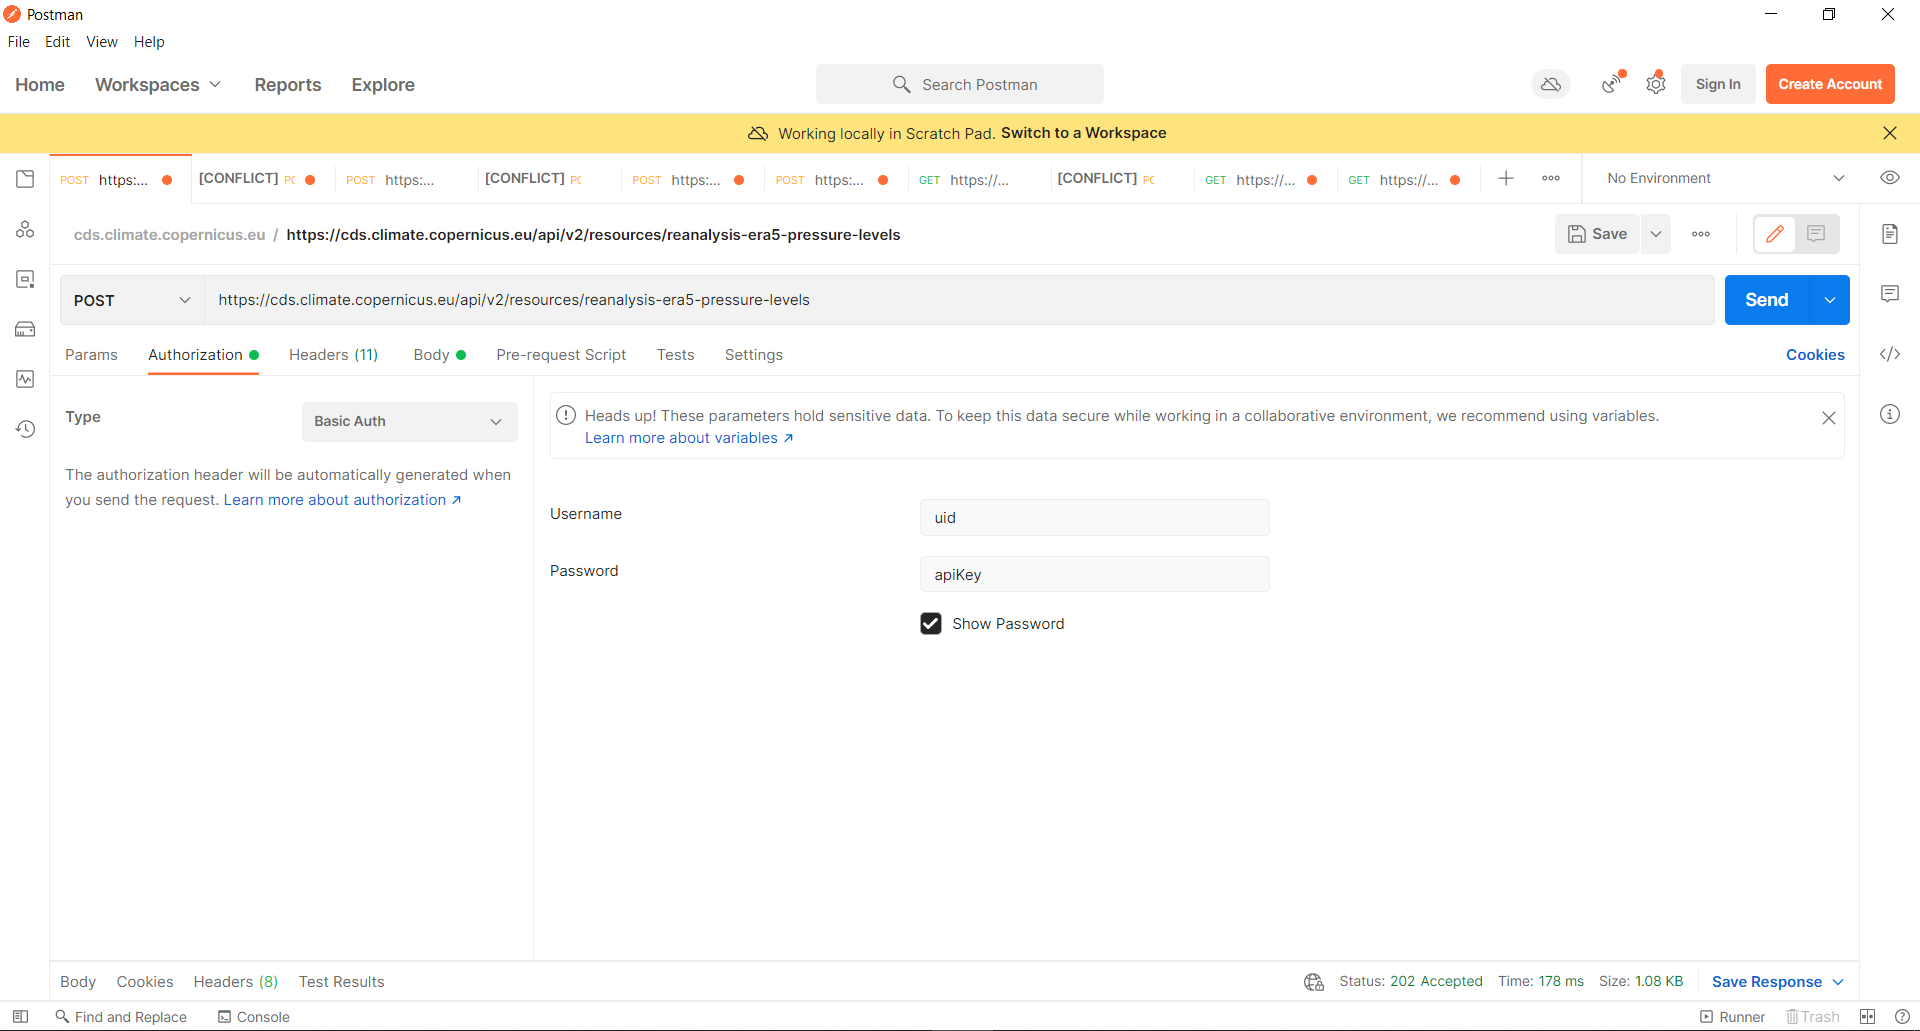Switch to the request Headers (11) tab

(x=334, y=355)
